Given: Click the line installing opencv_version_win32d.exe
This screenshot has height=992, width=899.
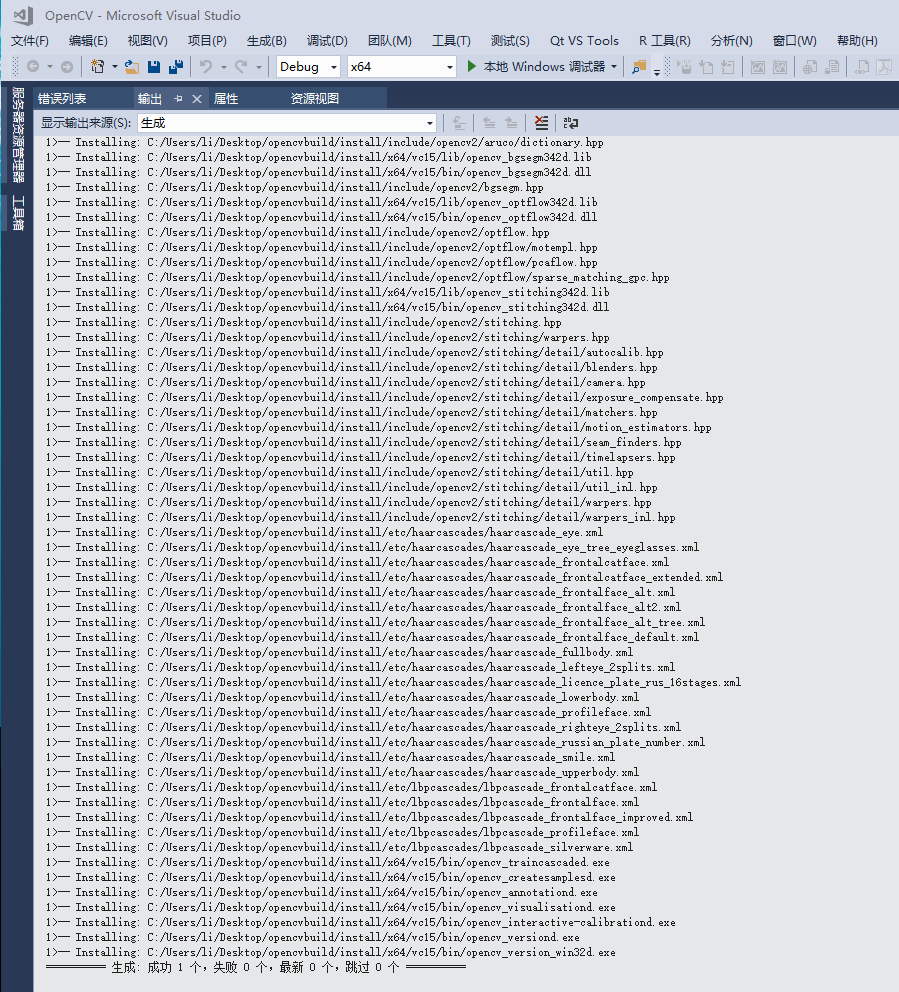Looking at the screenshot, I should [x=330, y=952].
